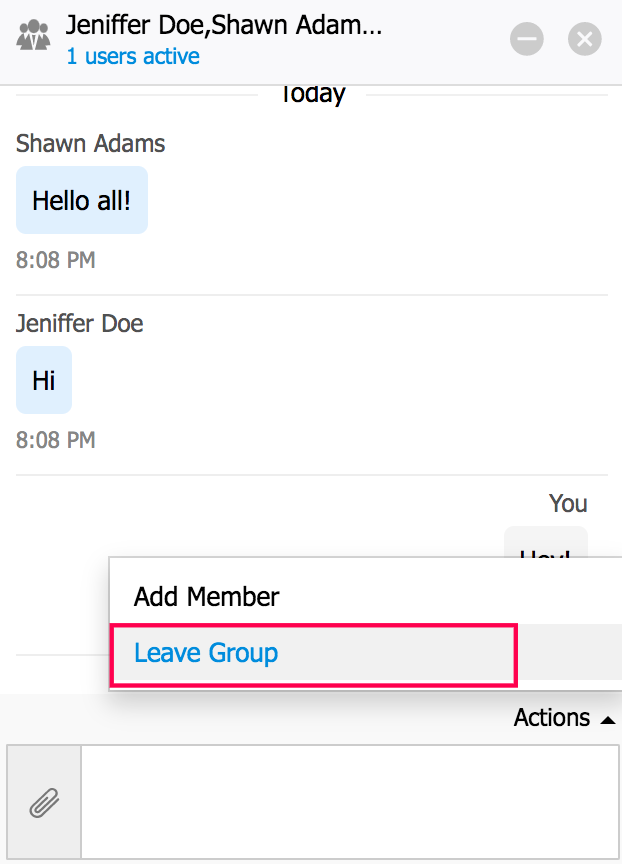Click the sender name Jeniffer Doe
The height and width of the screenshot is (864, 622).
tap(80, 324)
